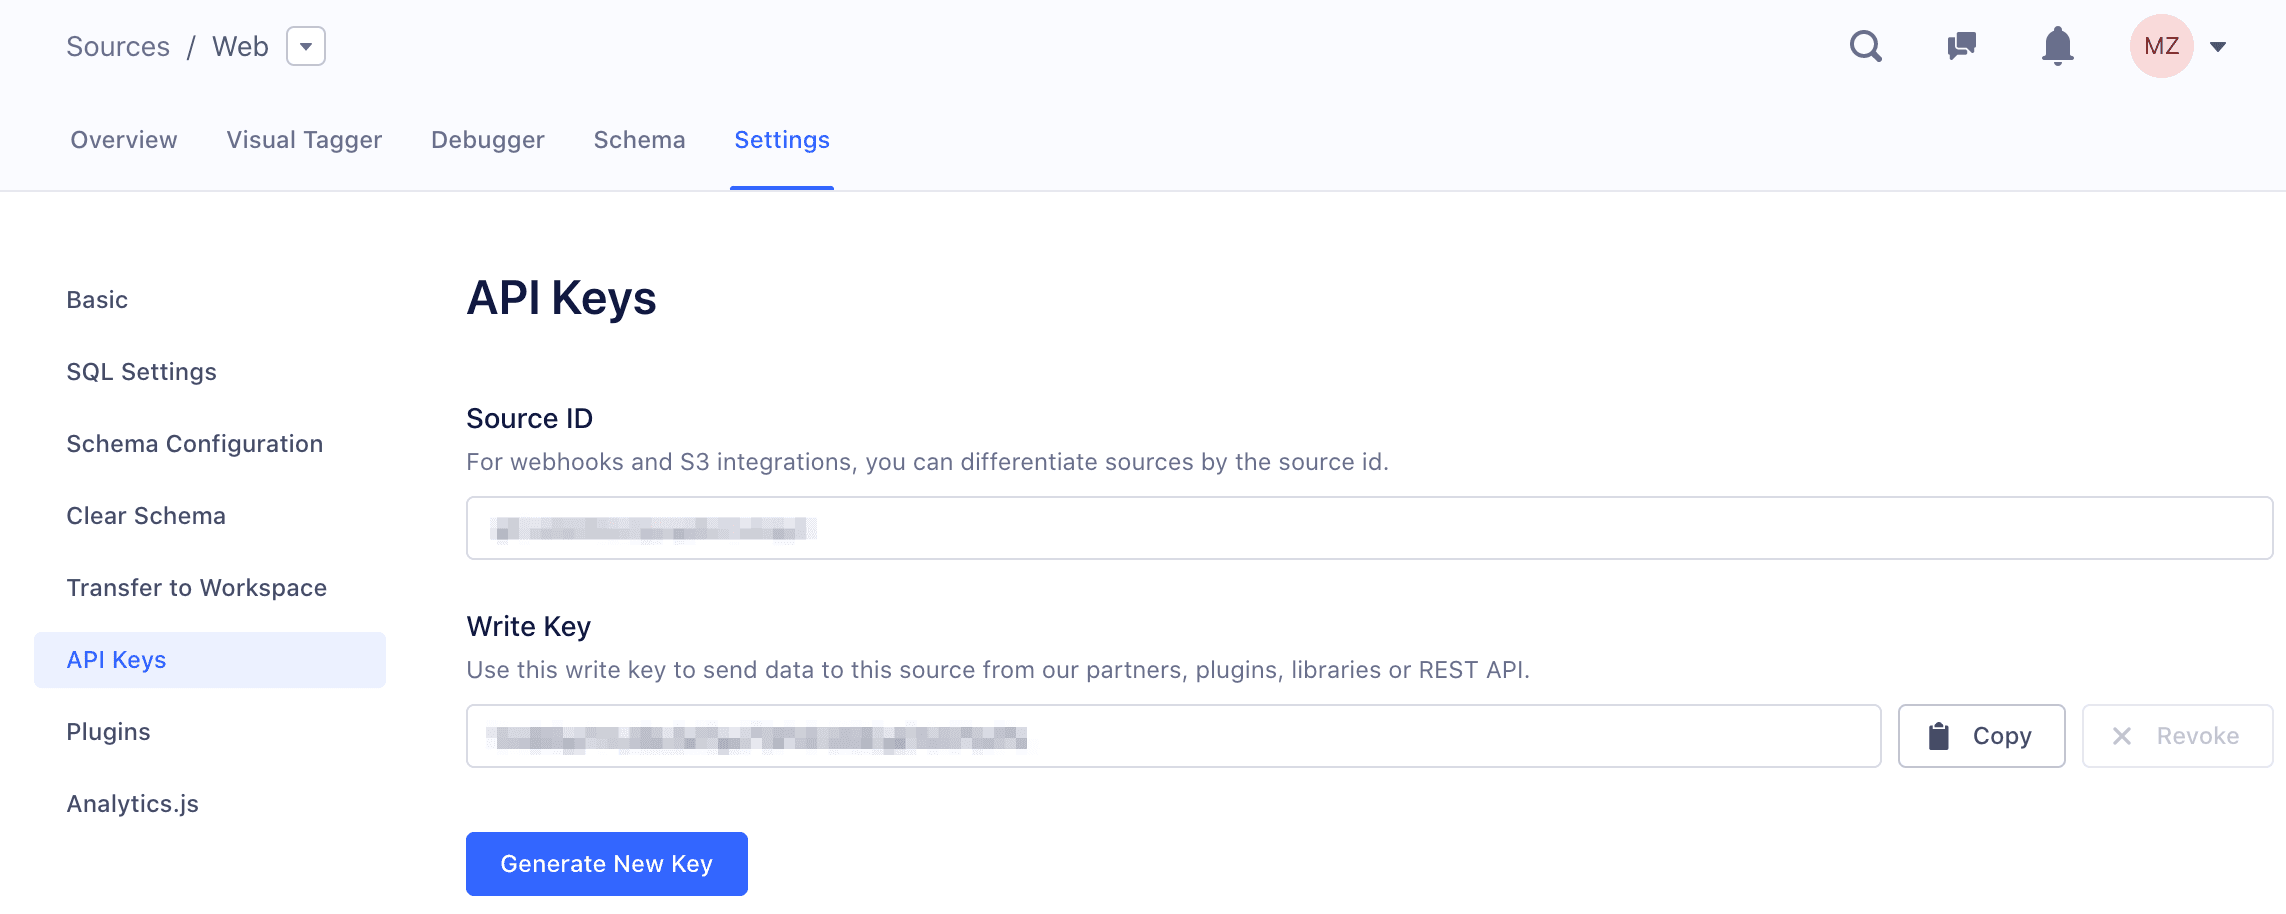Open the Visual Tagger tab
This screenshot has width=2286, height=914.
click(303, 140)
